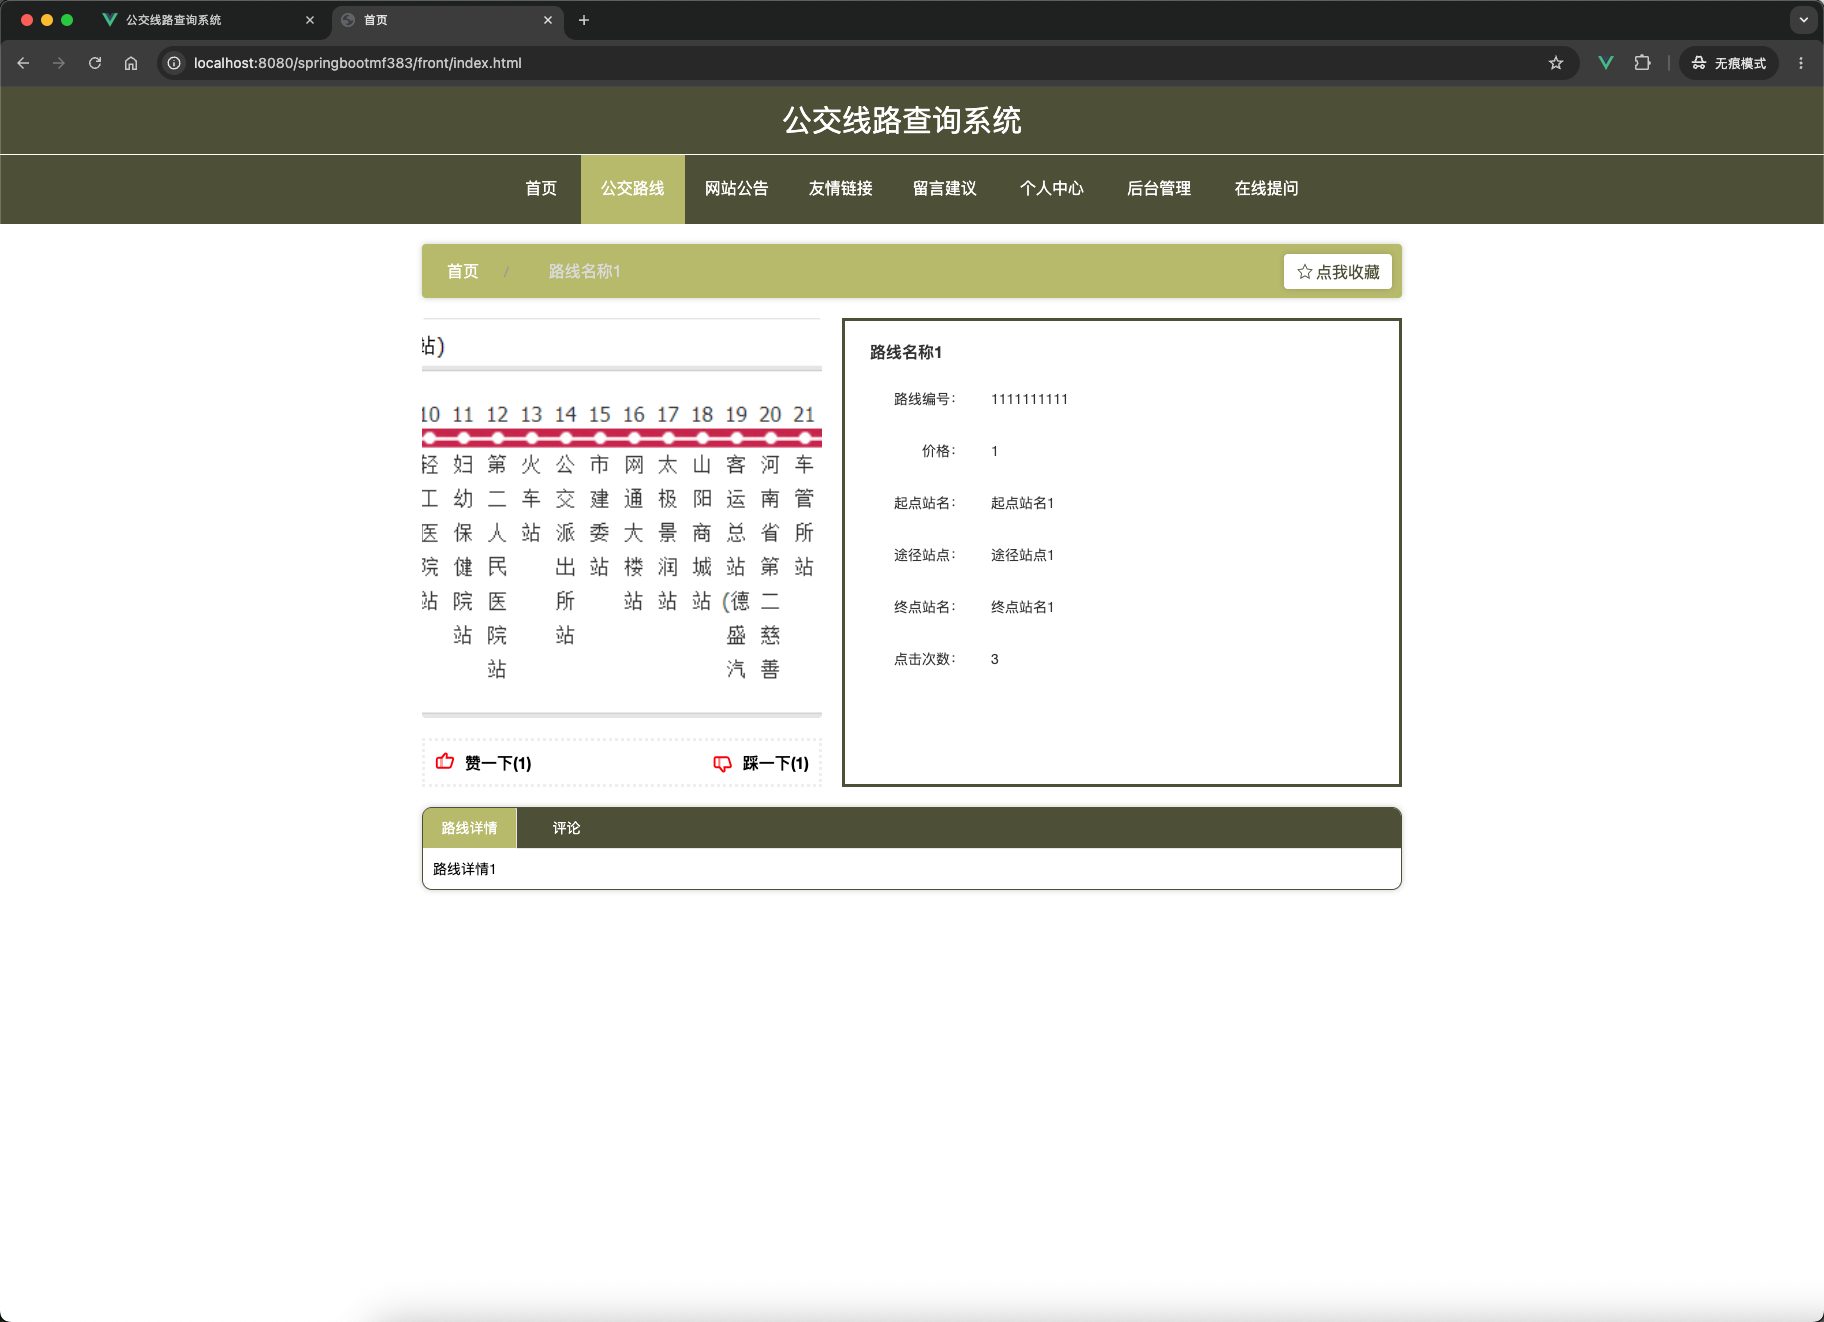The image size is (1824, 1322).
Task: Switch to the 首页 browser tab
Action: click(447, 20)
